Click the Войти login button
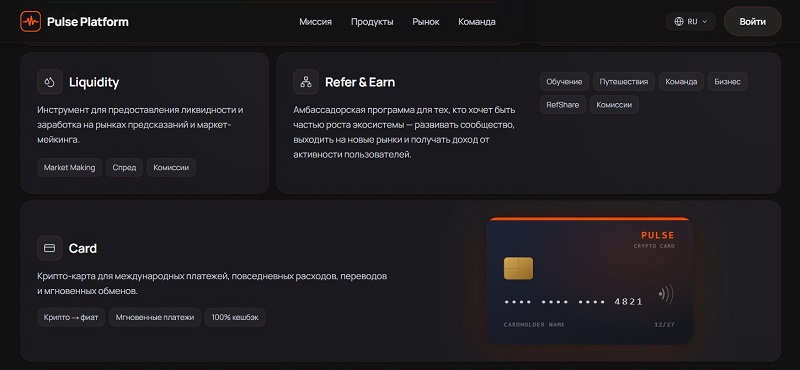Image resolution: width=800 pixels, height=370 pixels. click(753, 21)
